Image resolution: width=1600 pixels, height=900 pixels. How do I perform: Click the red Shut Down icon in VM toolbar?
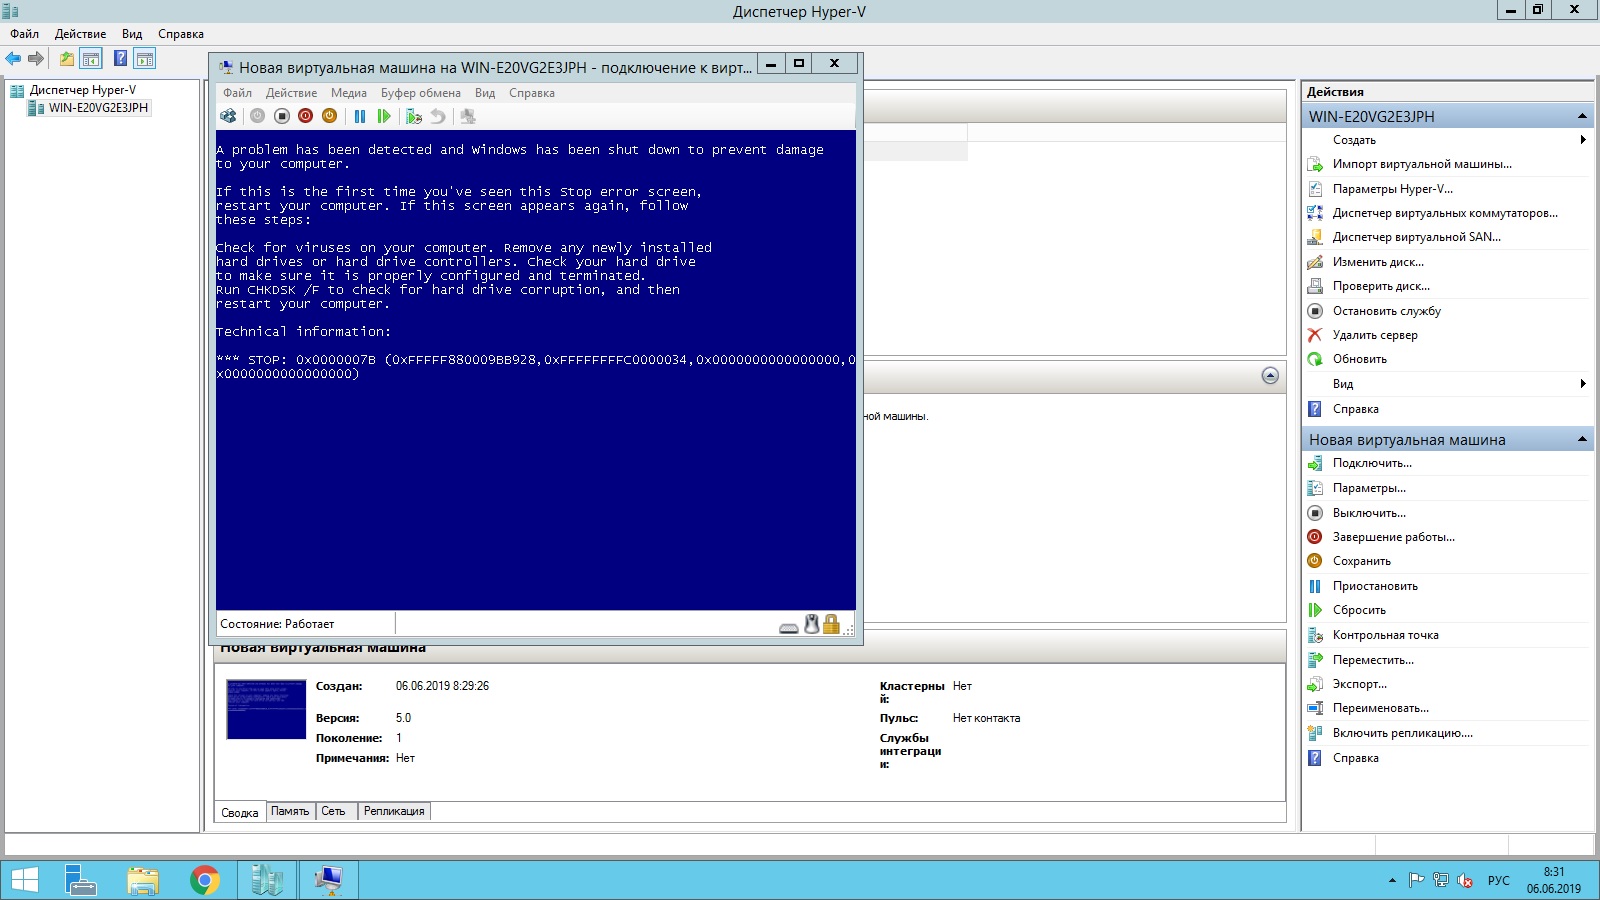[x=306, y=116]
